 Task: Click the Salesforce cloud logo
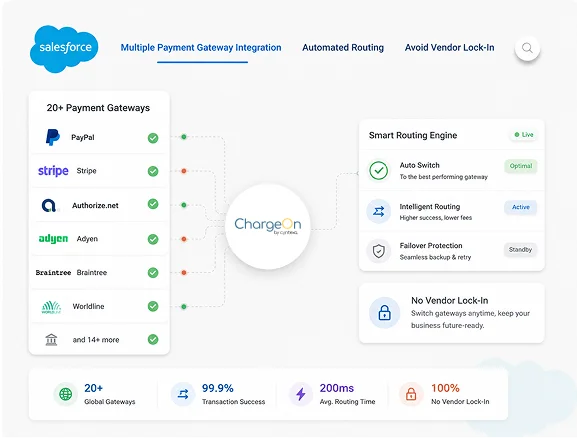[64, 49]
